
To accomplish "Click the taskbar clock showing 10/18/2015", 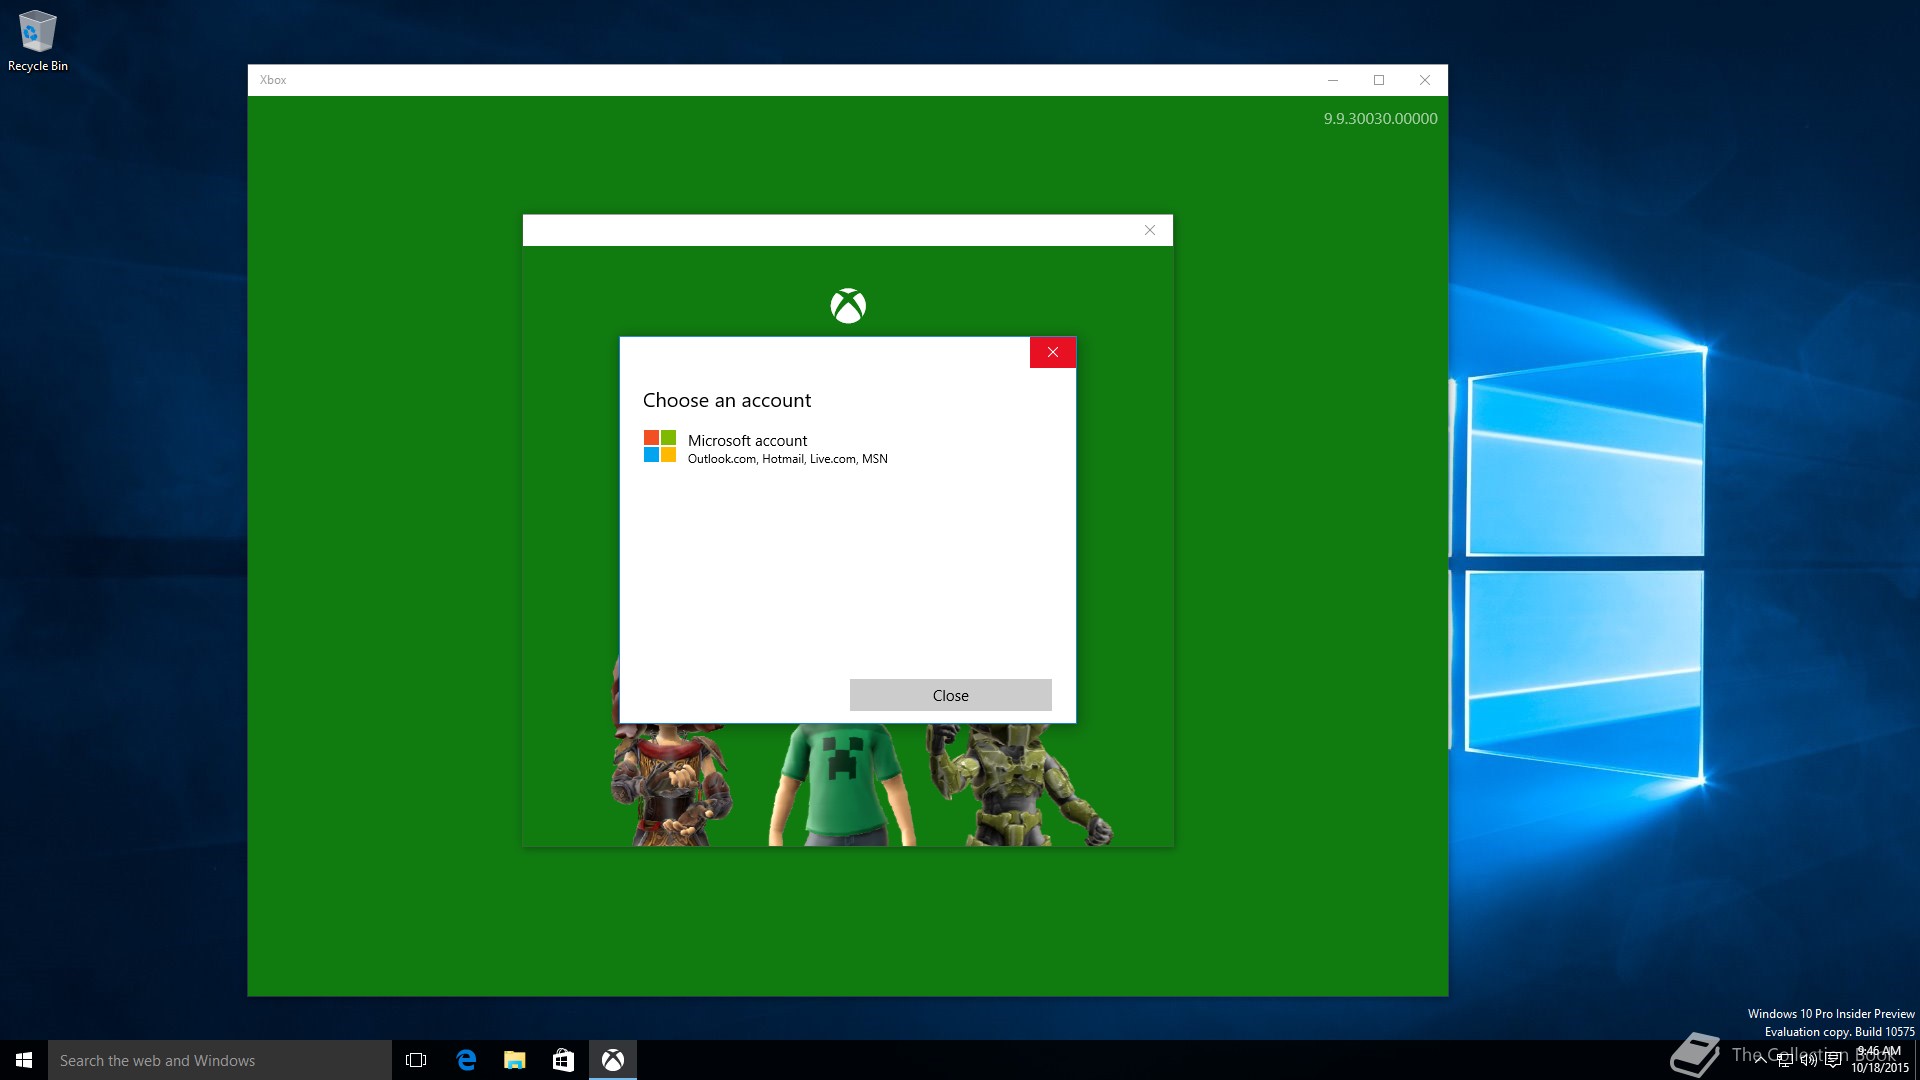I will pos(1880,1060).
